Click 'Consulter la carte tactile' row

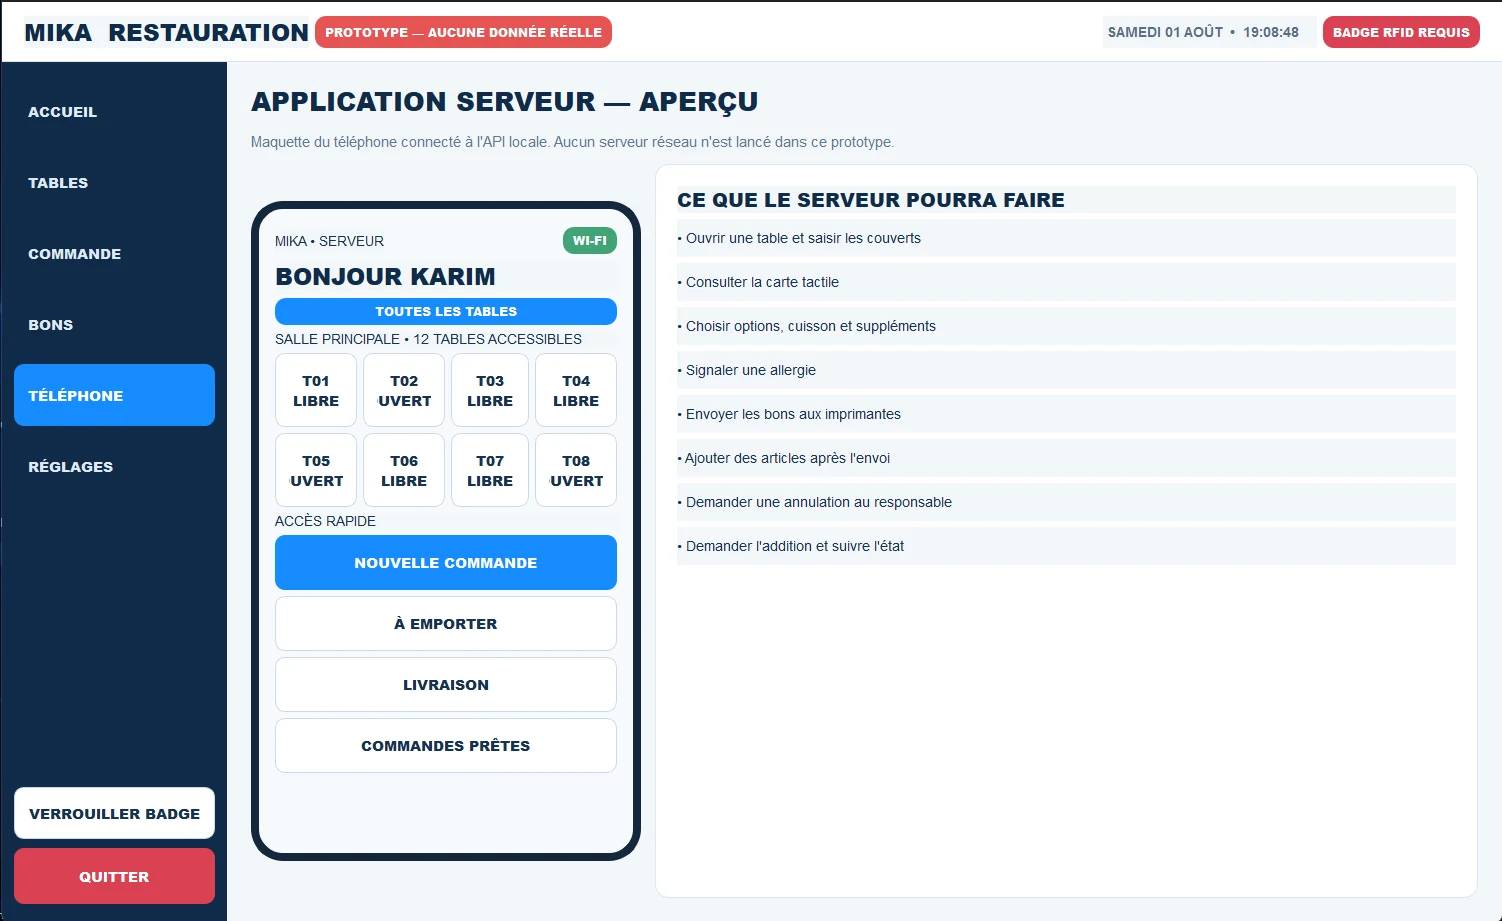point(1066,282)
